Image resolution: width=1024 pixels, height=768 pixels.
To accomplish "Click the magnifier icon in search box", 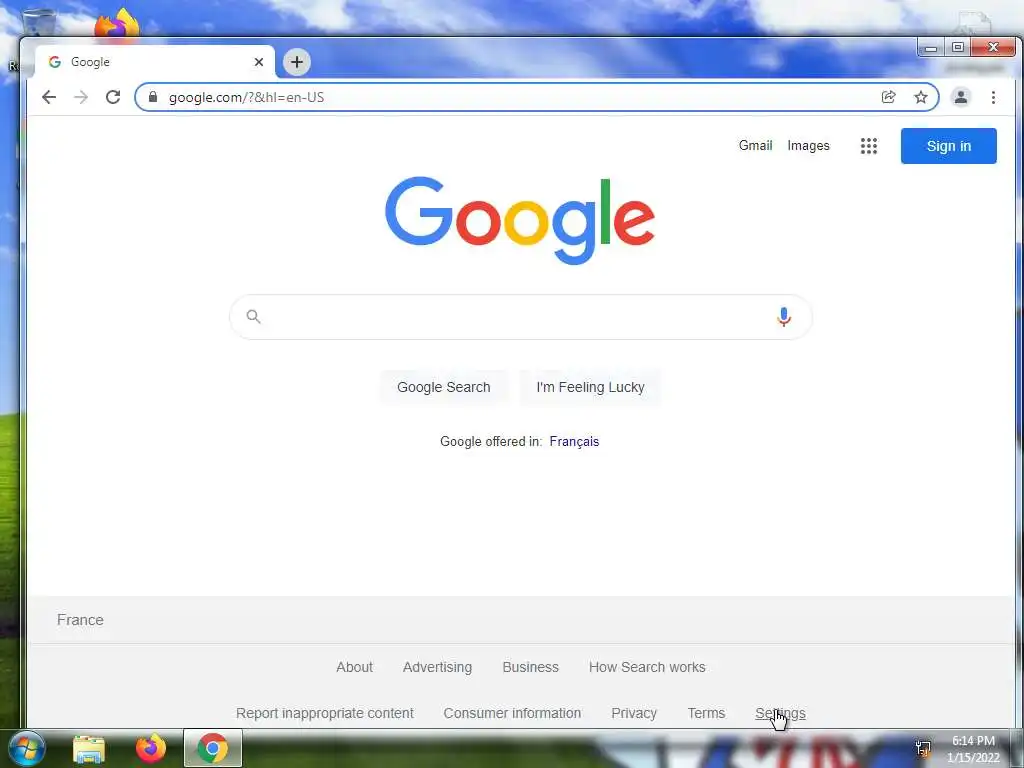I will 253,317.
